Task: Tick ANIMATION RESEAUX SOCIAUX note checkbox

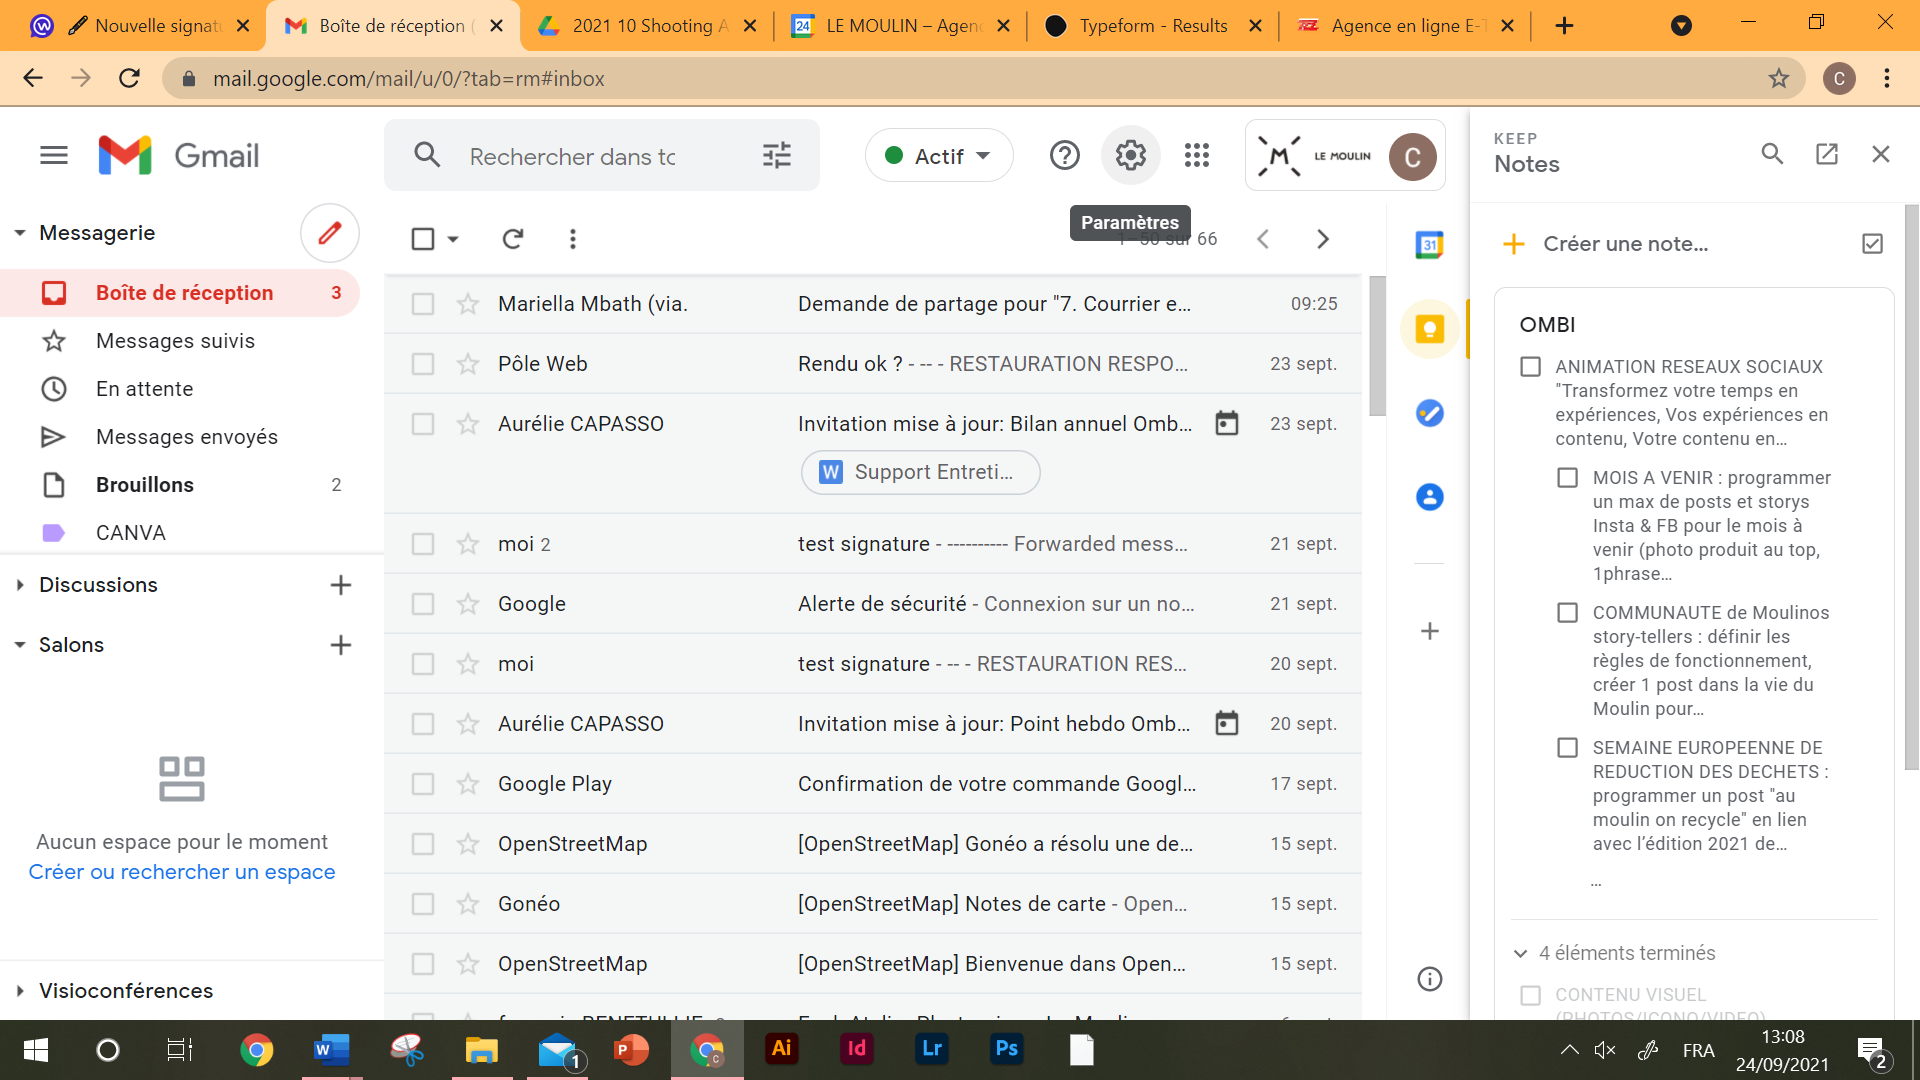Action: click(1530, 367)
